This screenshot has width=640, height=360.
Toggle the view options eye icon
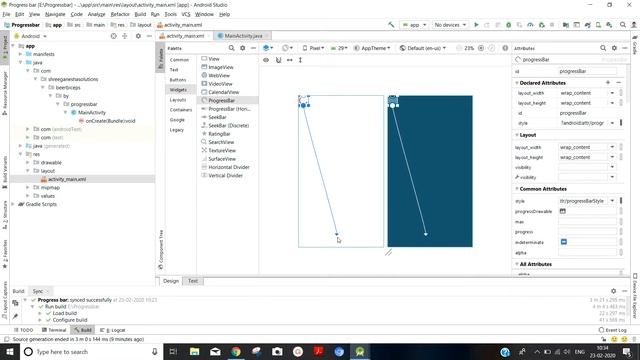(x=266, y=60)
